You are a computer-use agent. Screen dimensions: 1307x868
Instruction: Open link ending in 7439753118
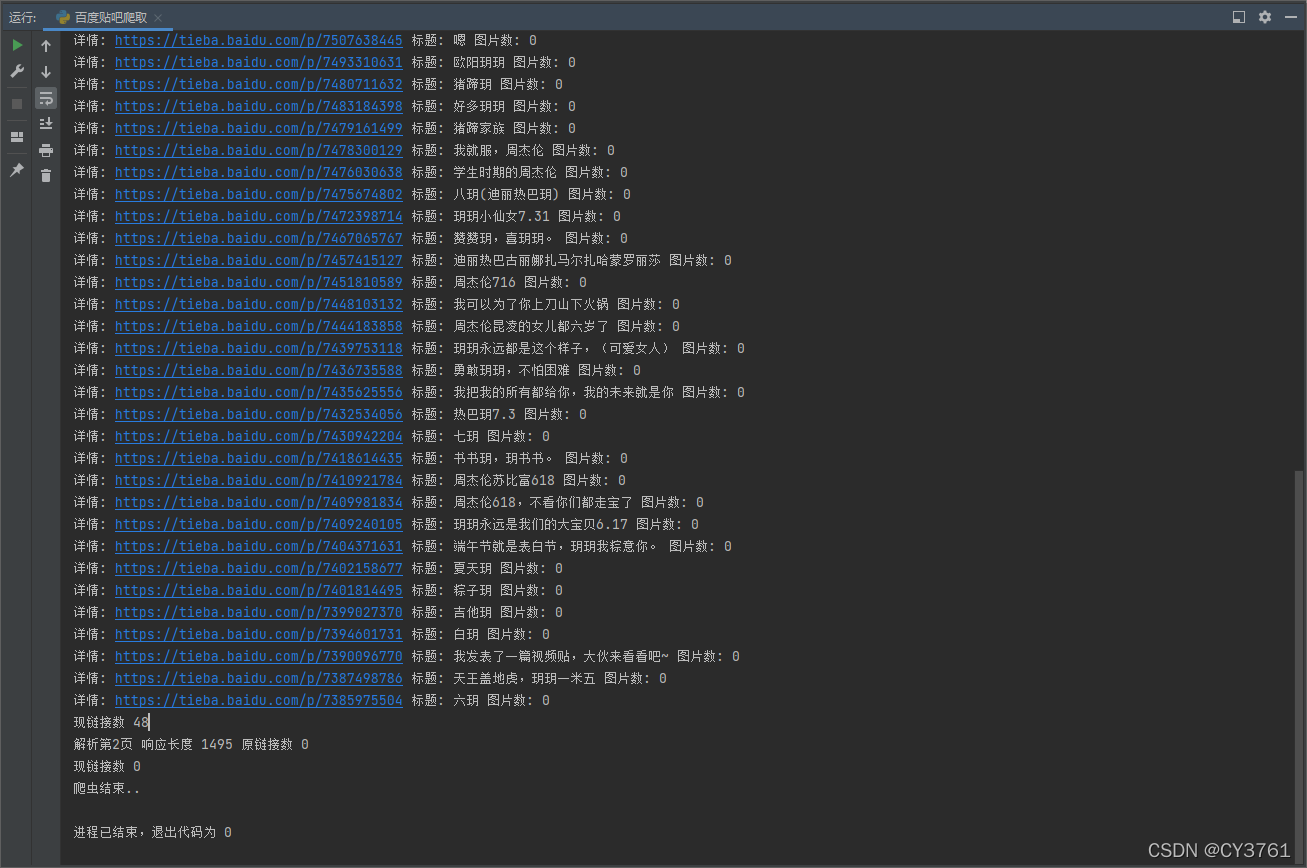259,348
